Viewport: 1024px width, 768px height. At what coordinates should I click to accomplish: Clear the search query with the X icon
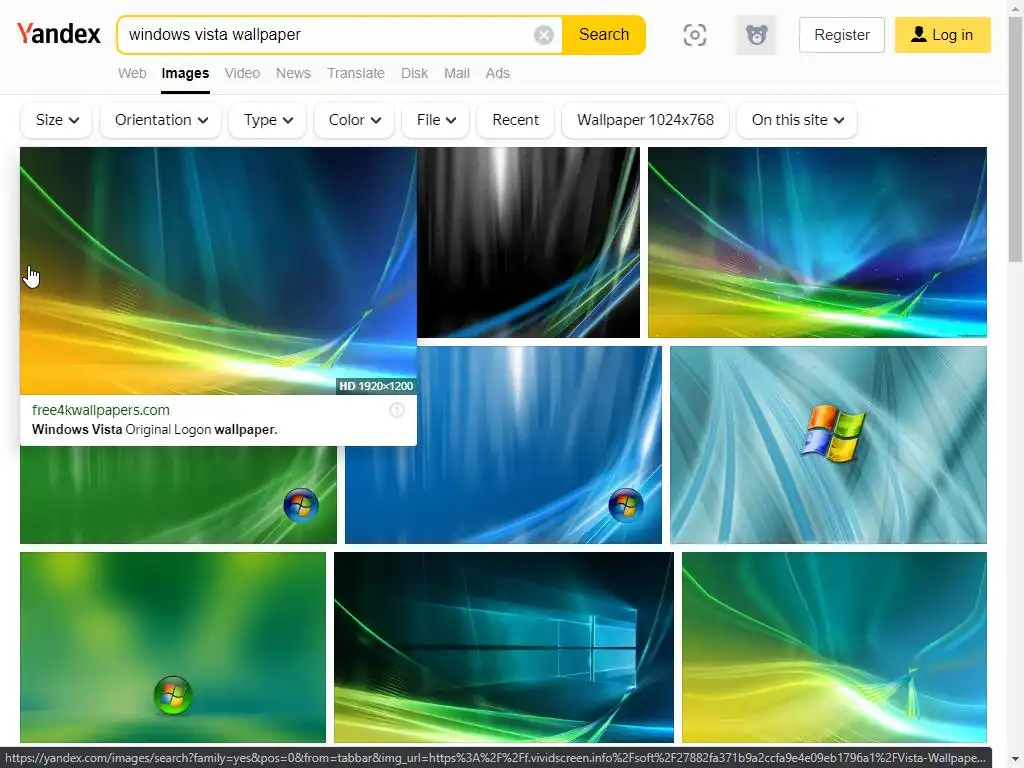(543, 35)
